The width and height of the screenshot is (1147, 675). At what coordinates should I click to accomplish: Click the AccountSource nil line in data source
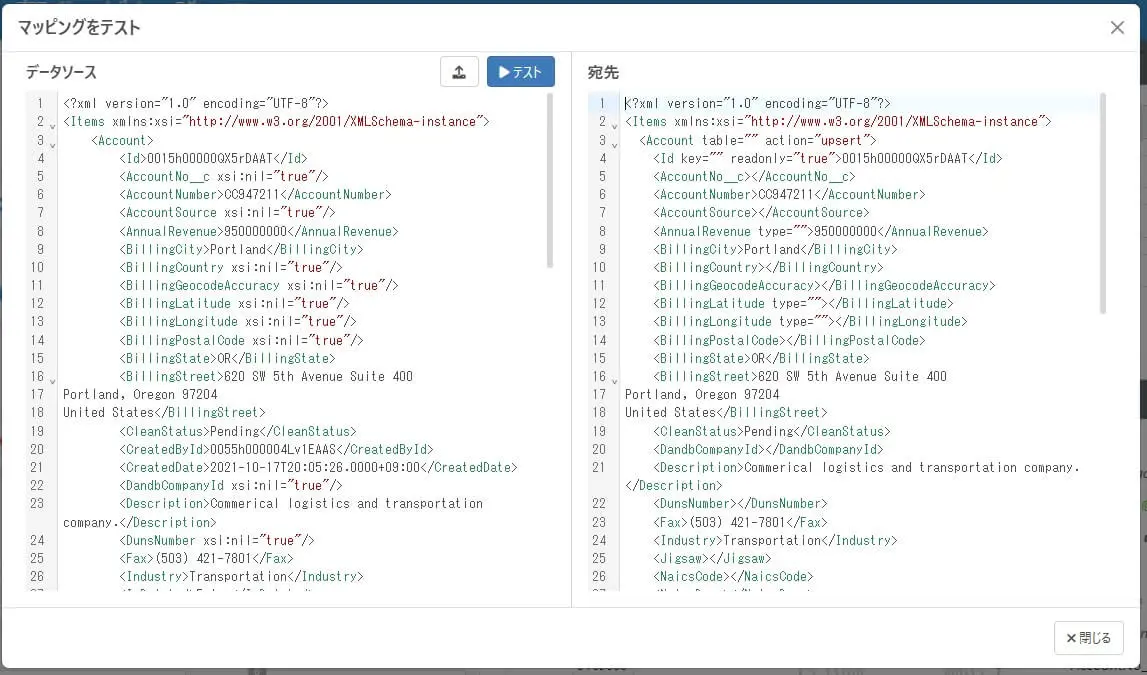coord(227,213)
